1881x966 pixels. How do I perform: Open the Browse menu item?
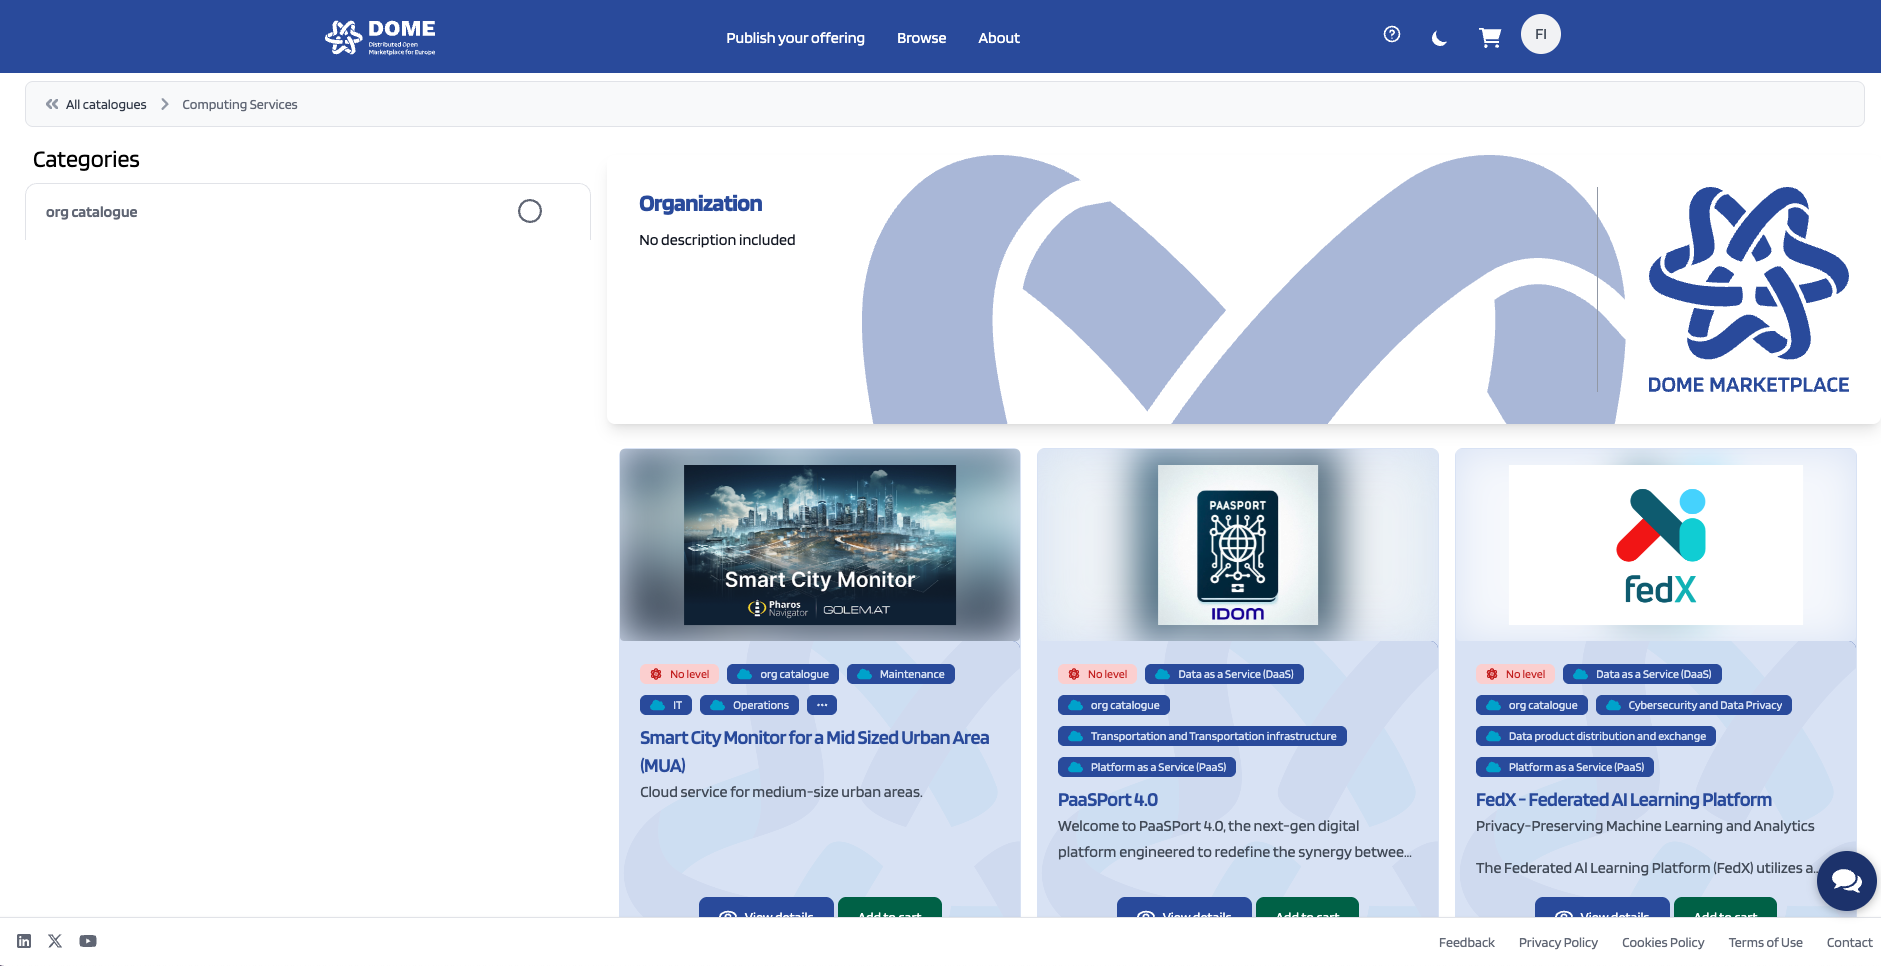point(921,38)
